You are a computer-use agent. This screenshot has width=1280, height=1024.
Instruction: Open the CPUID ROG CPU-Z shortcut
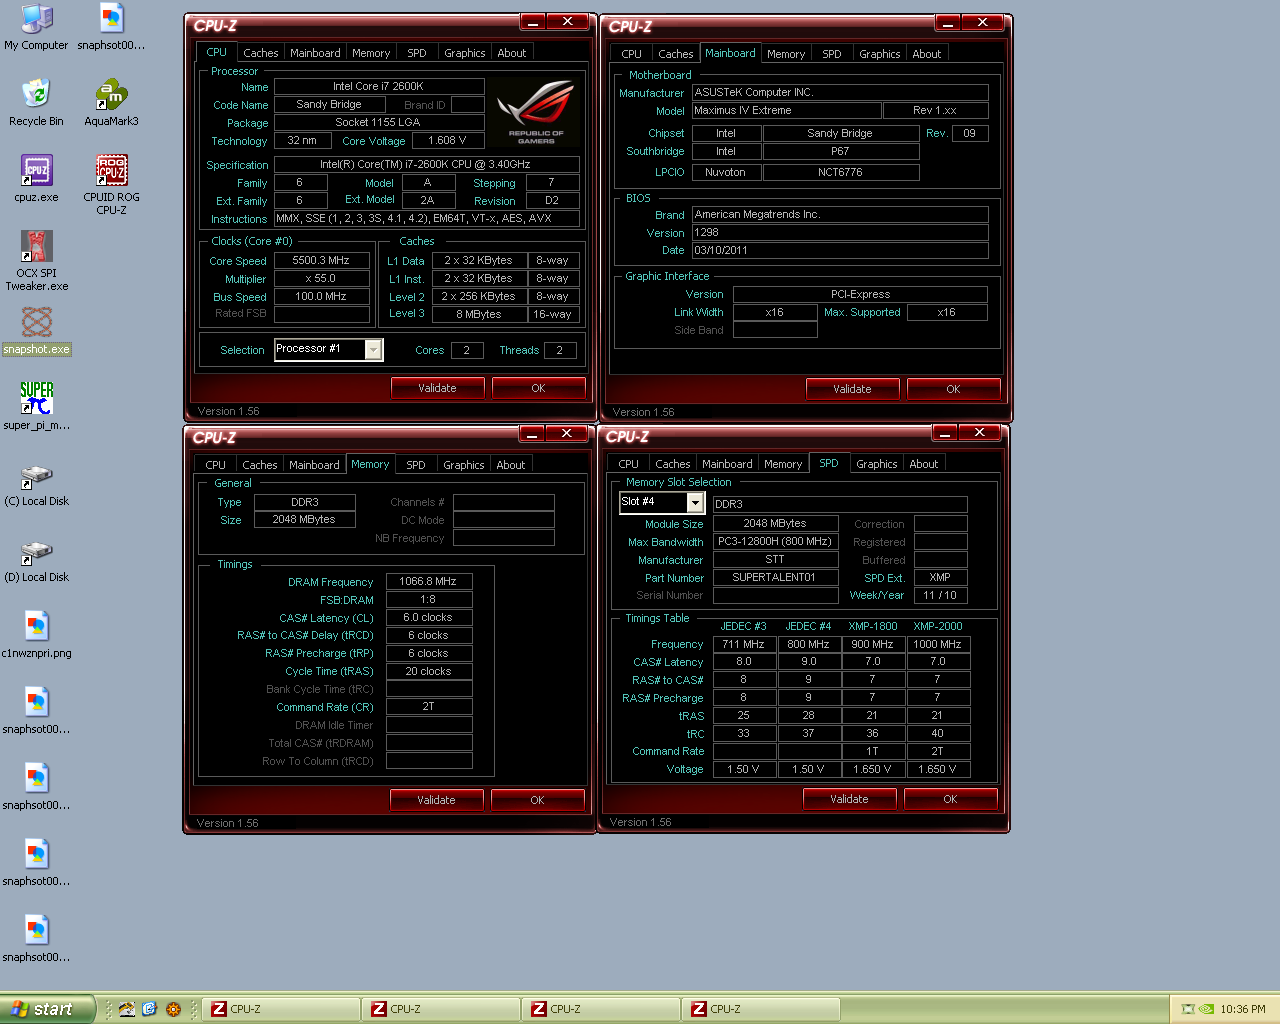coord(111,172)
